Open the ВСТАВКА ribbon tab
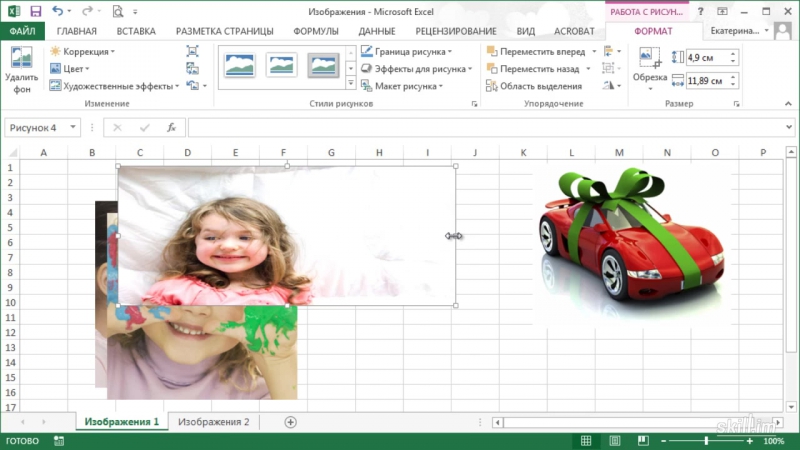The width and height of the screenshot is (800, 450). (136, 31)
